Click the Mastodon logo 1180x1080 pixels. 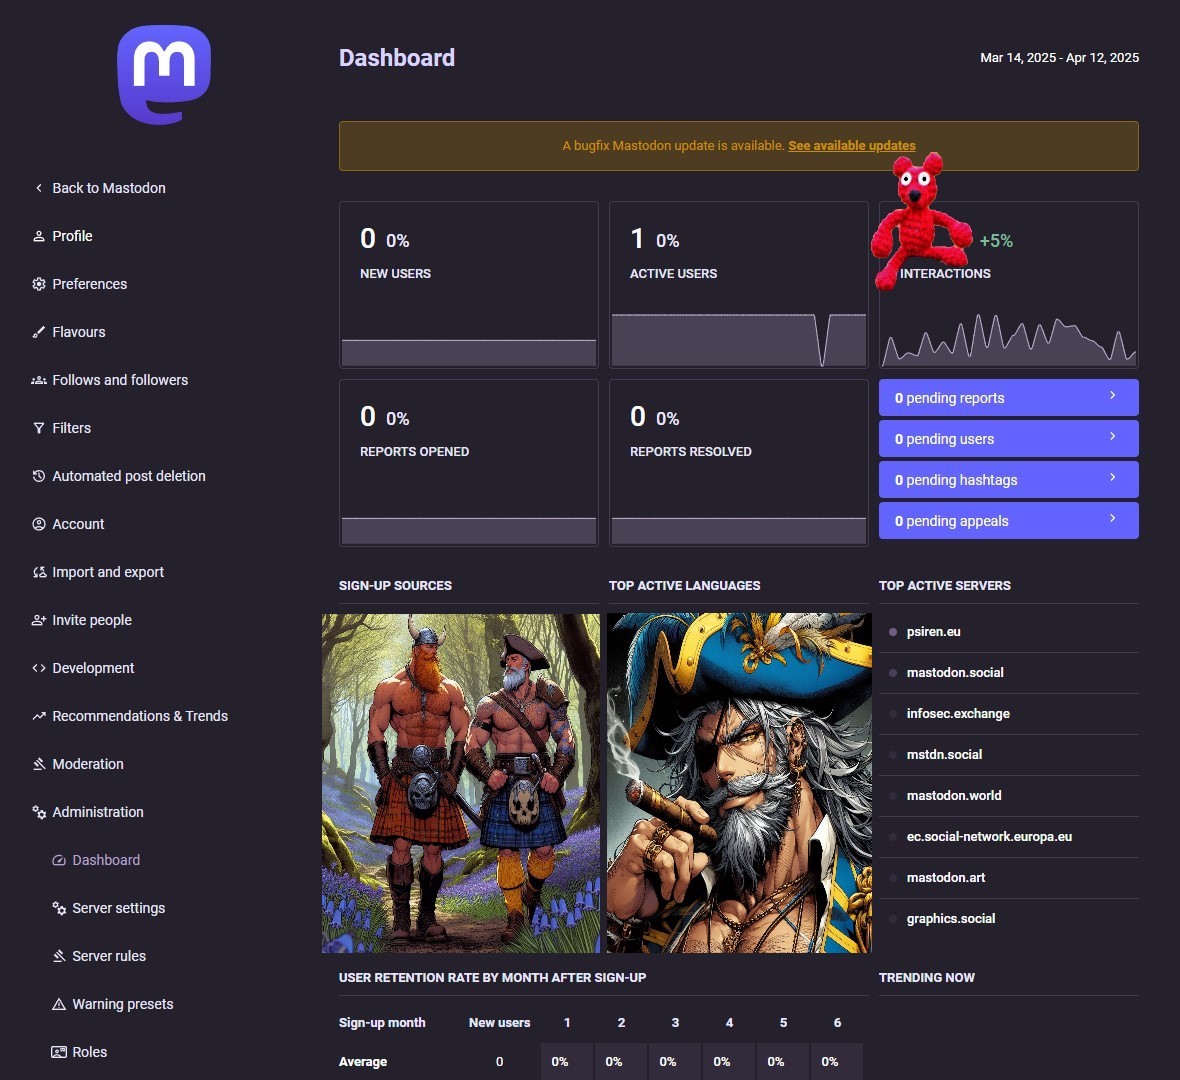point(164,75)
